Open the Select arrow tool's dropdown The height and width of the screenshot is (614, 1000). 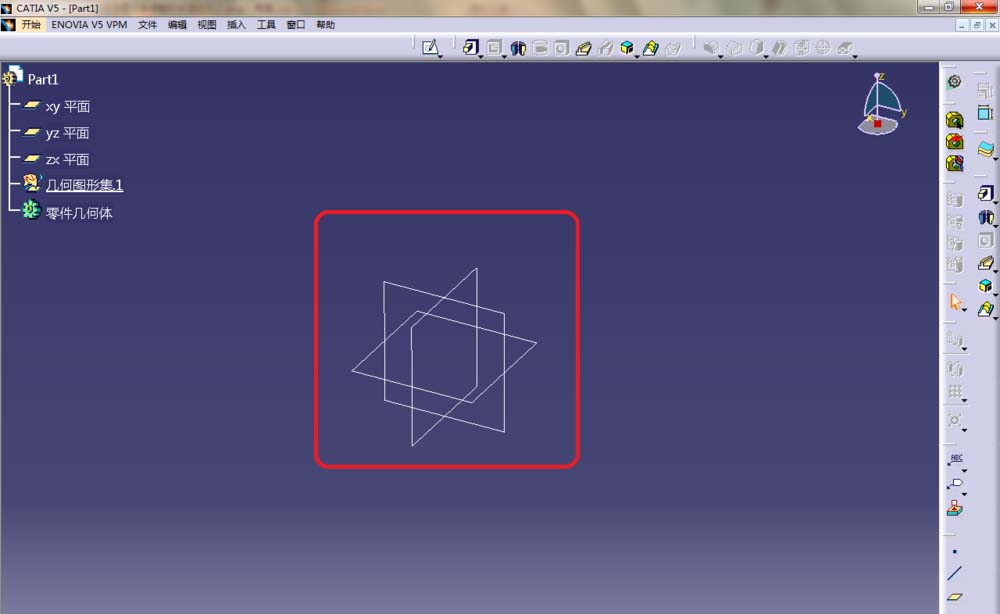[x=964, y=311]
